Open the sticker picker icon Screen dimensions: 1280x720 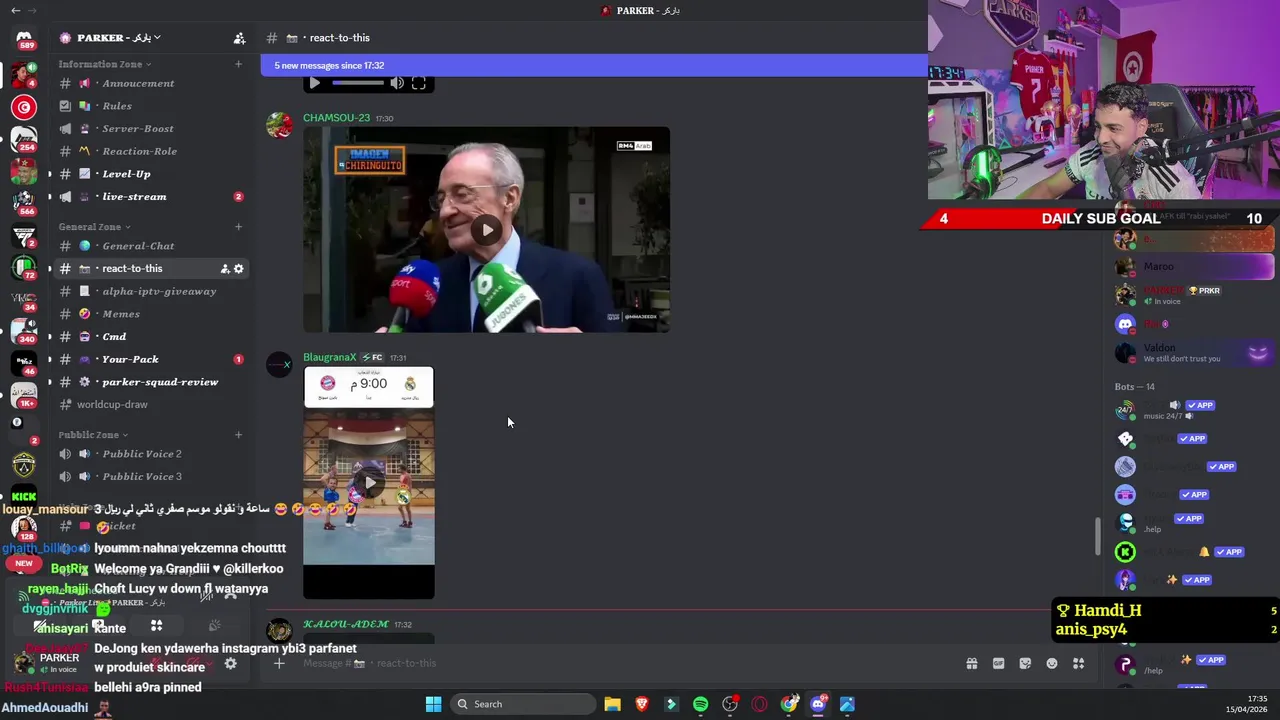(x=1025, y=663)
